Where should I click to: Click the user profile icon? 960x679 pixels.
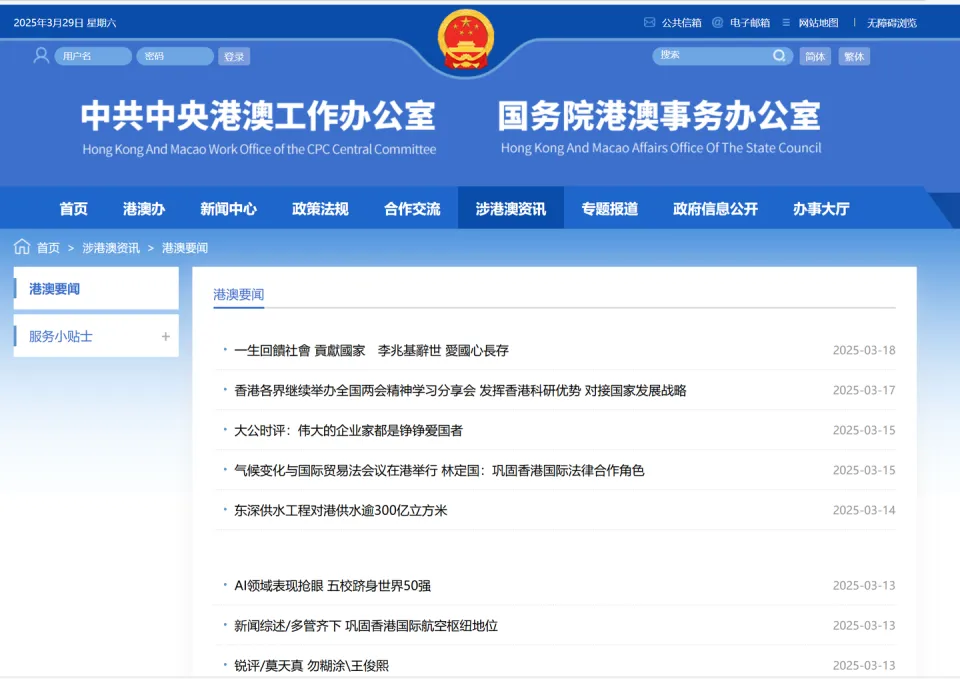(41, 56)
